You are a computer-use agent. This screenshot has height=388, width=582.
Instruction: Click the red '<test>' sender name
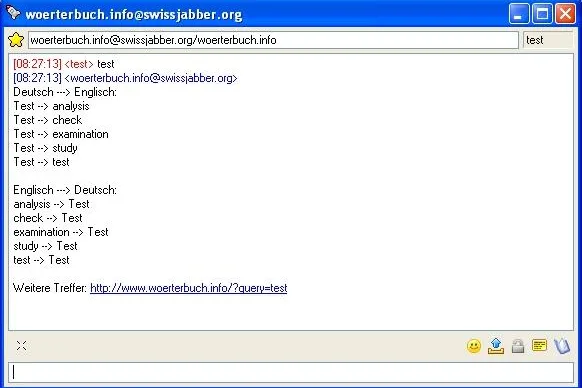(79, 64)
